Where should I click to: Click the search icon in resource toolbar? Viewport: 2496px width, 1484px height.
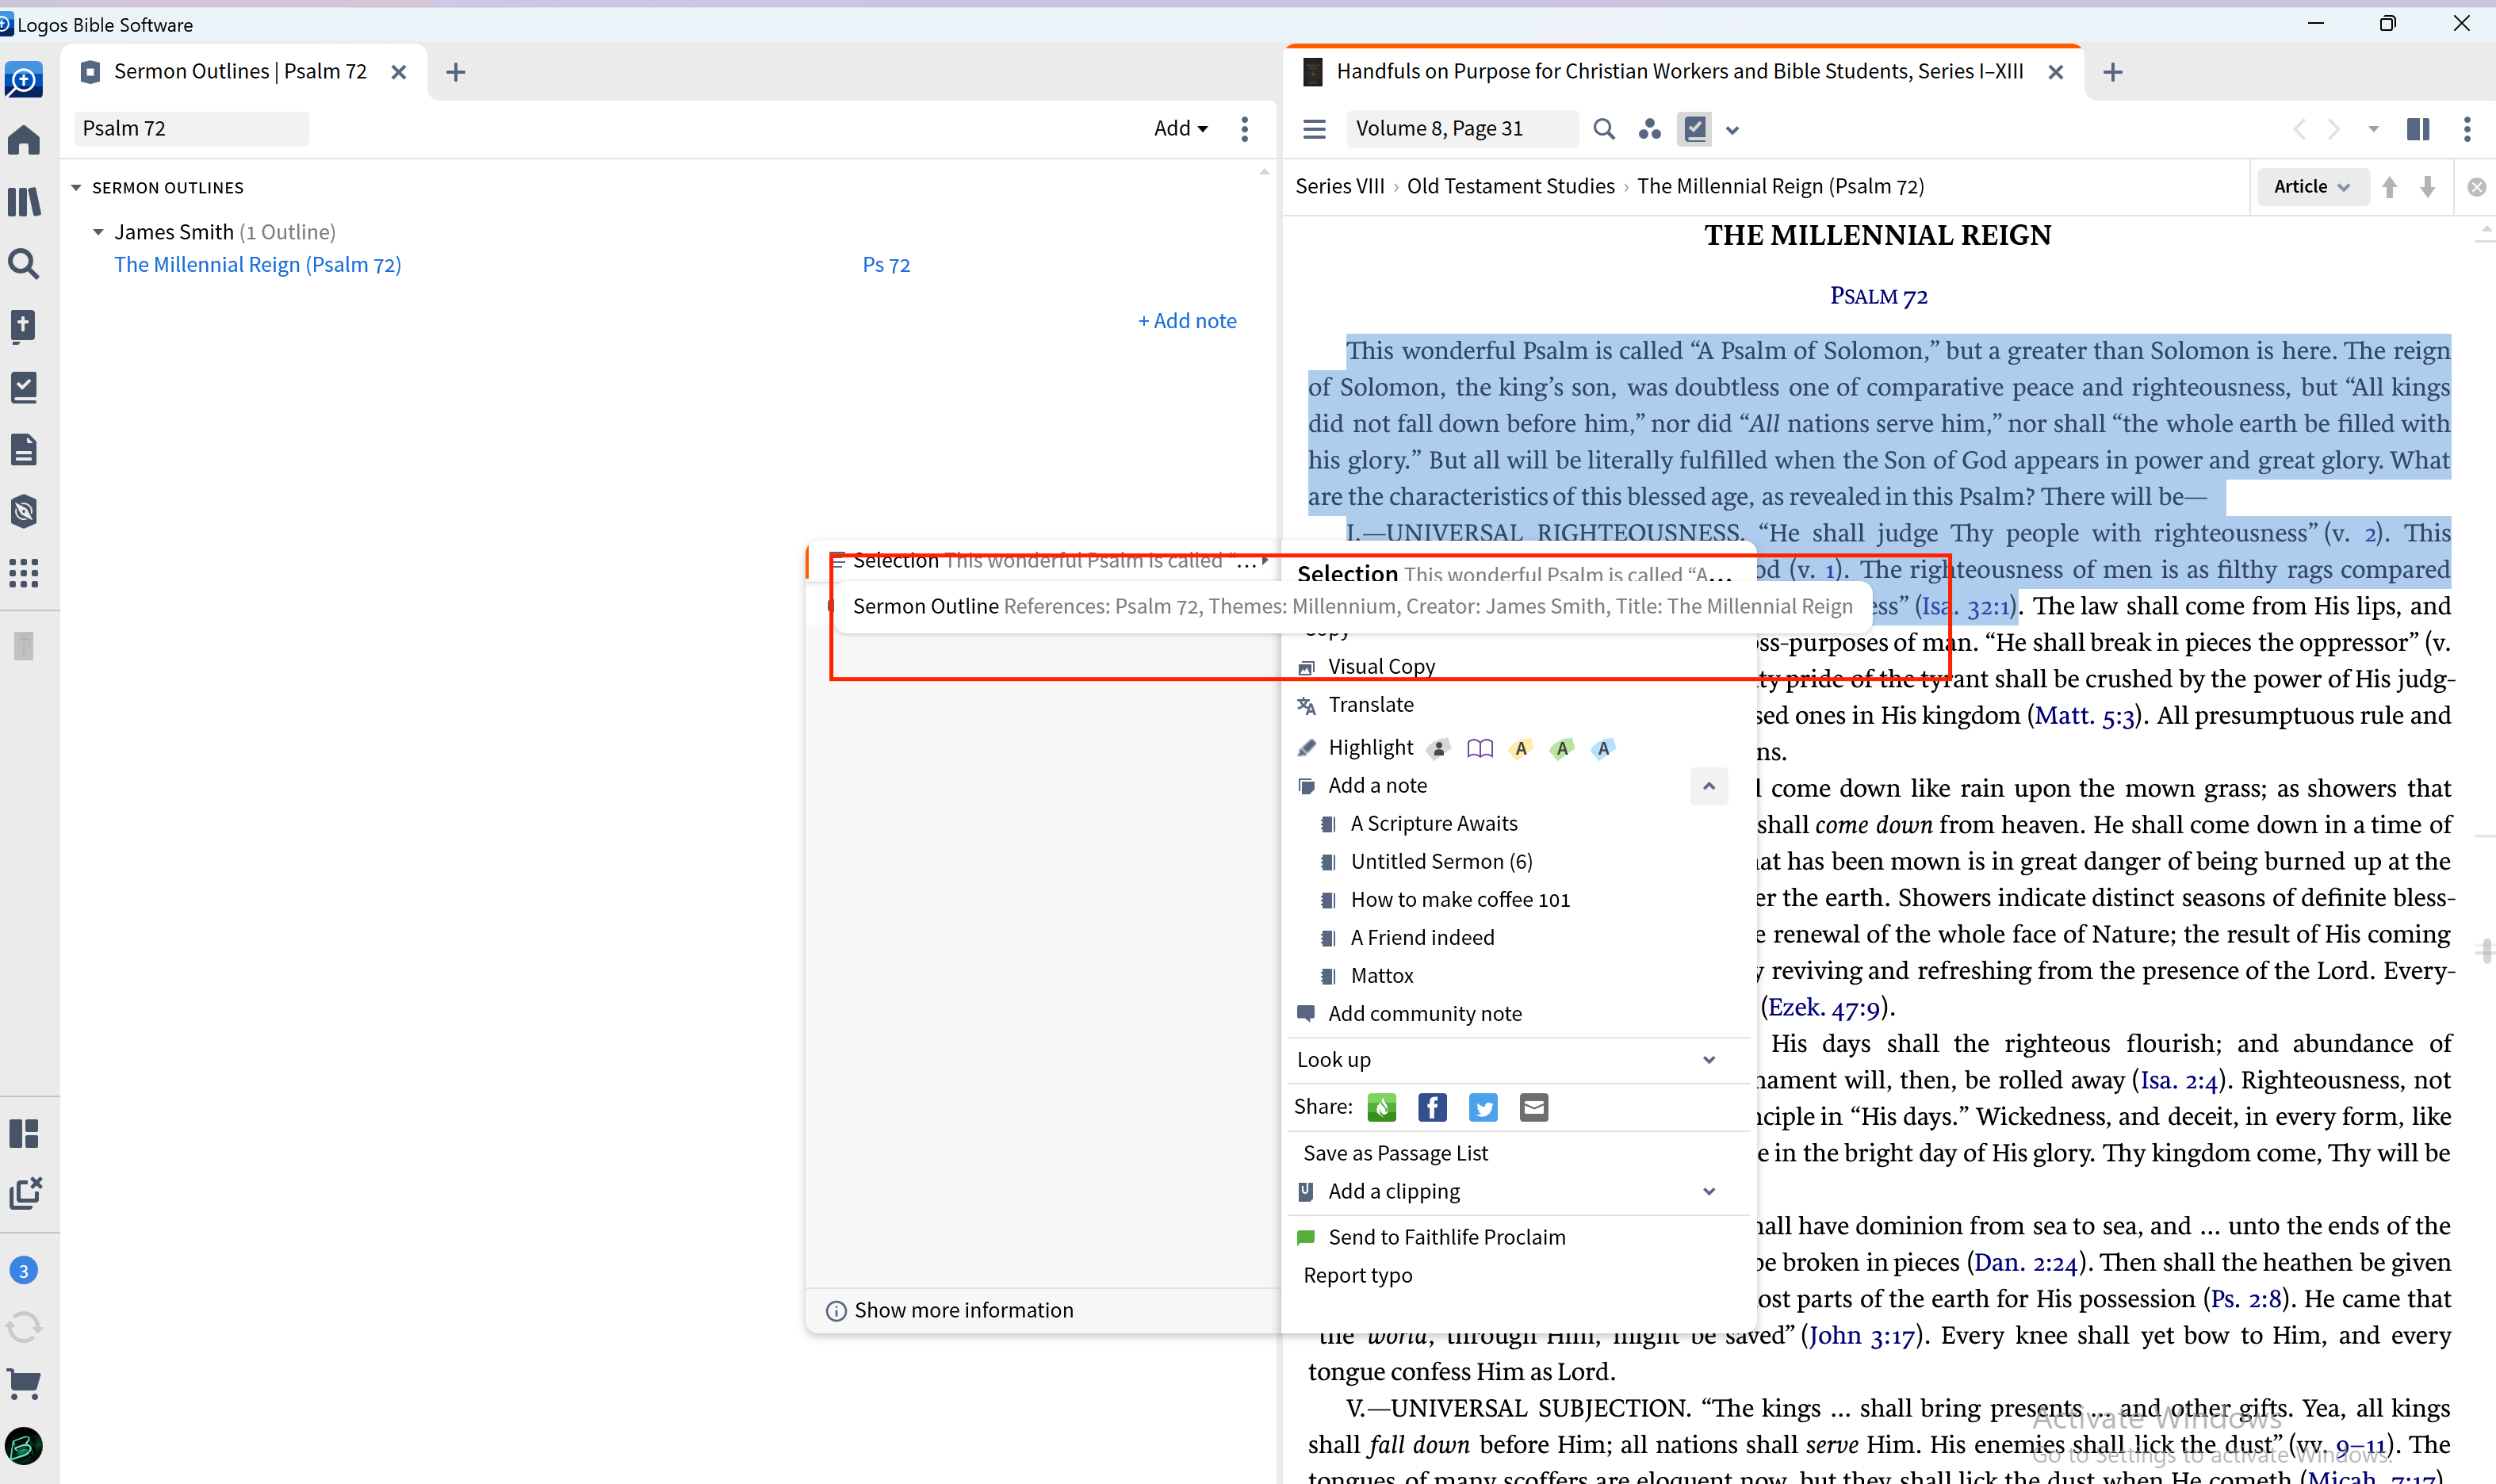1603,129
